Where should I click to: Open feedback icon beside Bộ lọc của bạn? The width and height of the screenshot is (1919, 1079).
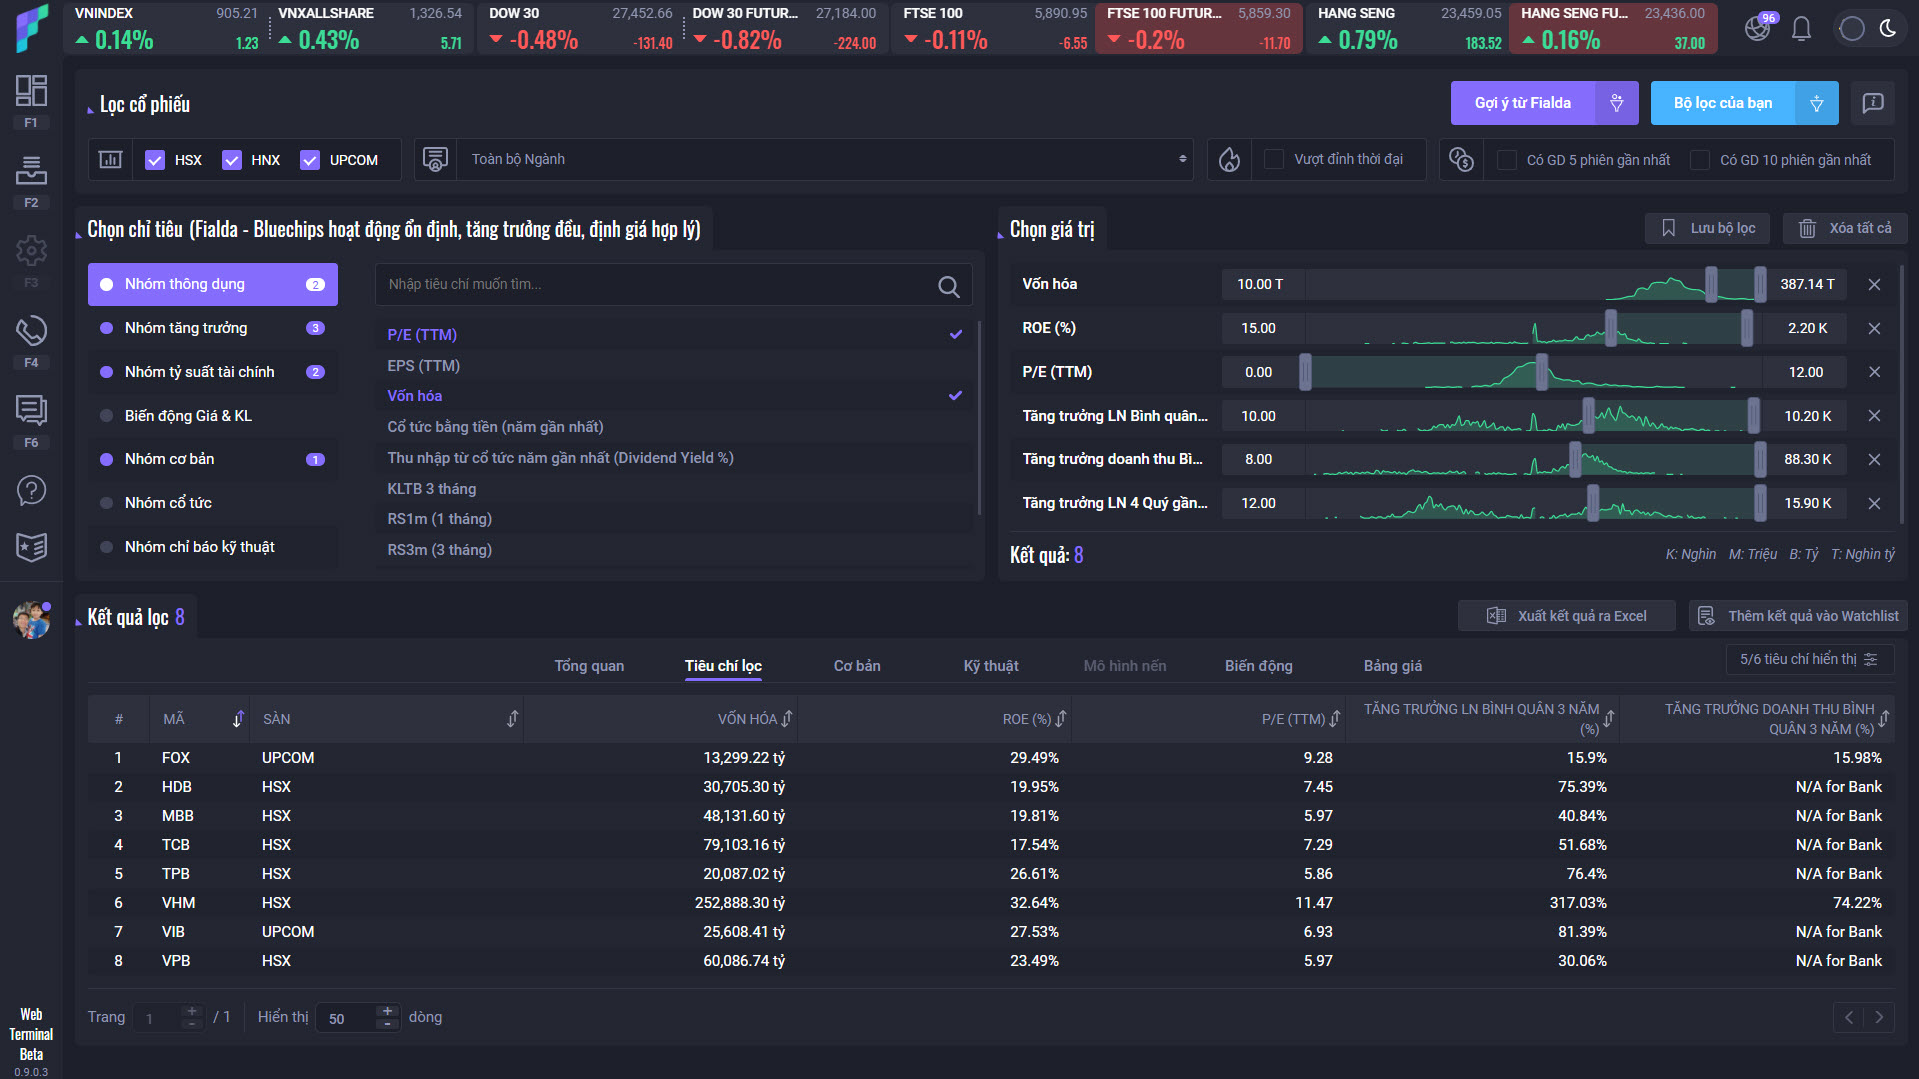tap(1872, 103)
